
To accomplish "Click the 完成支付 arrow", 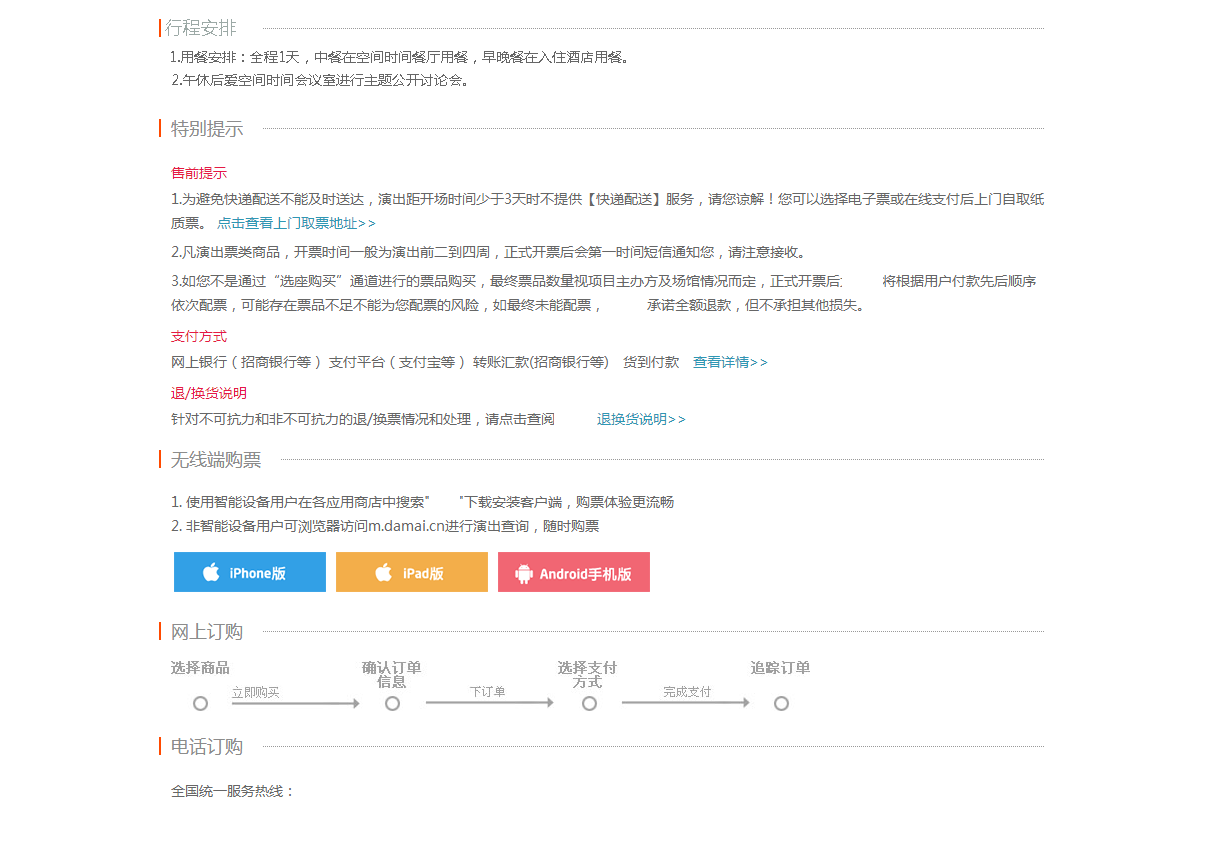I will [685, 703].
